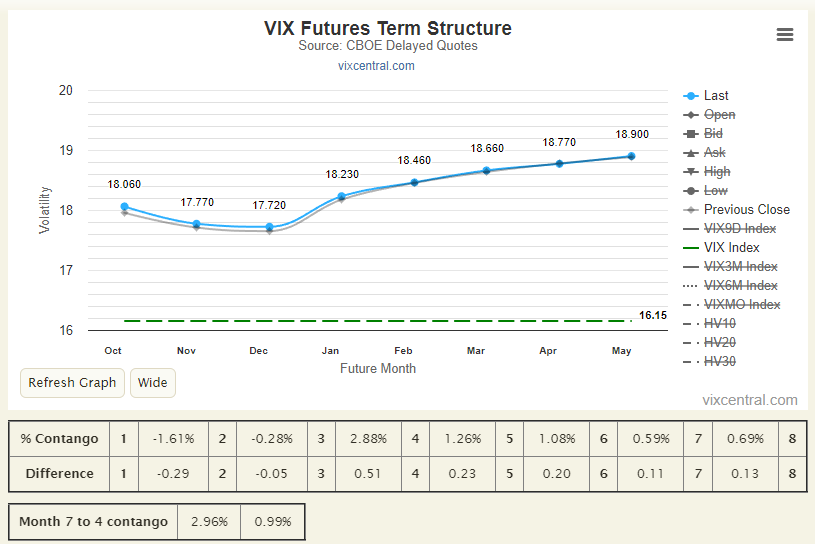
Task: Toggle the Last series legend marker
Action: pyautogui.click(x=691, y=96)
